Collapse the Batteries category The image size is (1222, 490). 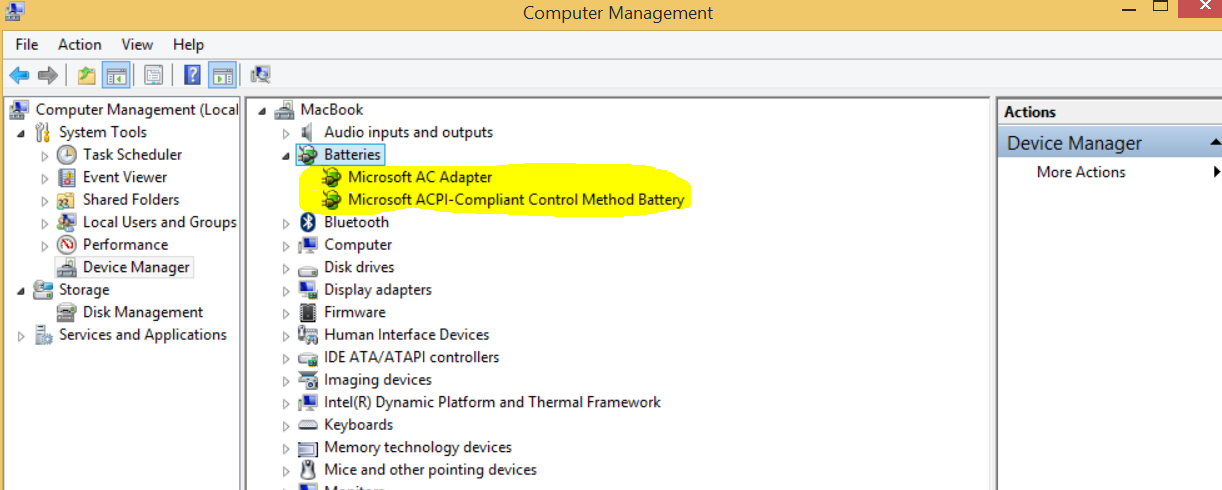click(x=287, y=156)
